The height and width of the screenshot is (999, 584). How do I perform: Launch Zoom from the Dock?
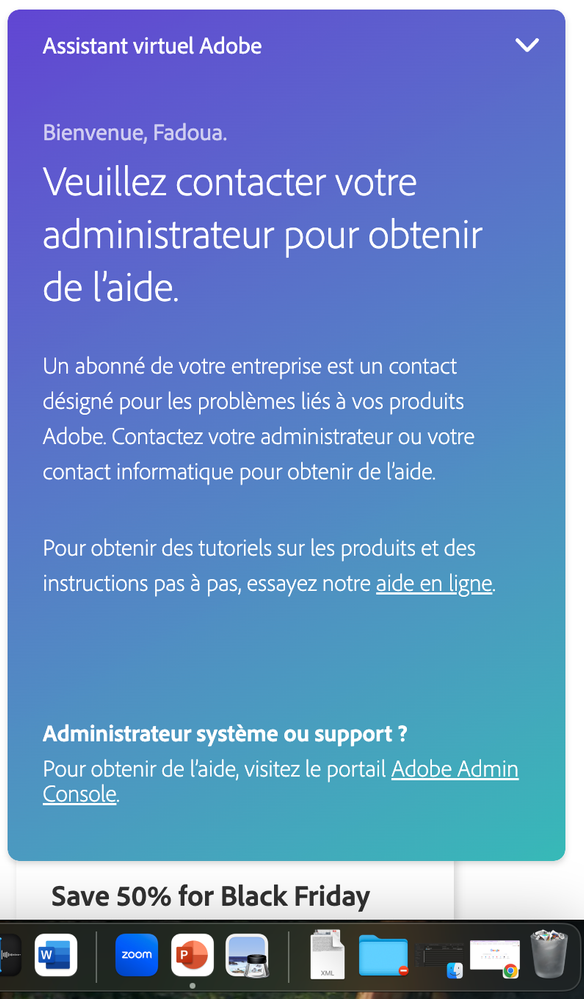[135, 956]
